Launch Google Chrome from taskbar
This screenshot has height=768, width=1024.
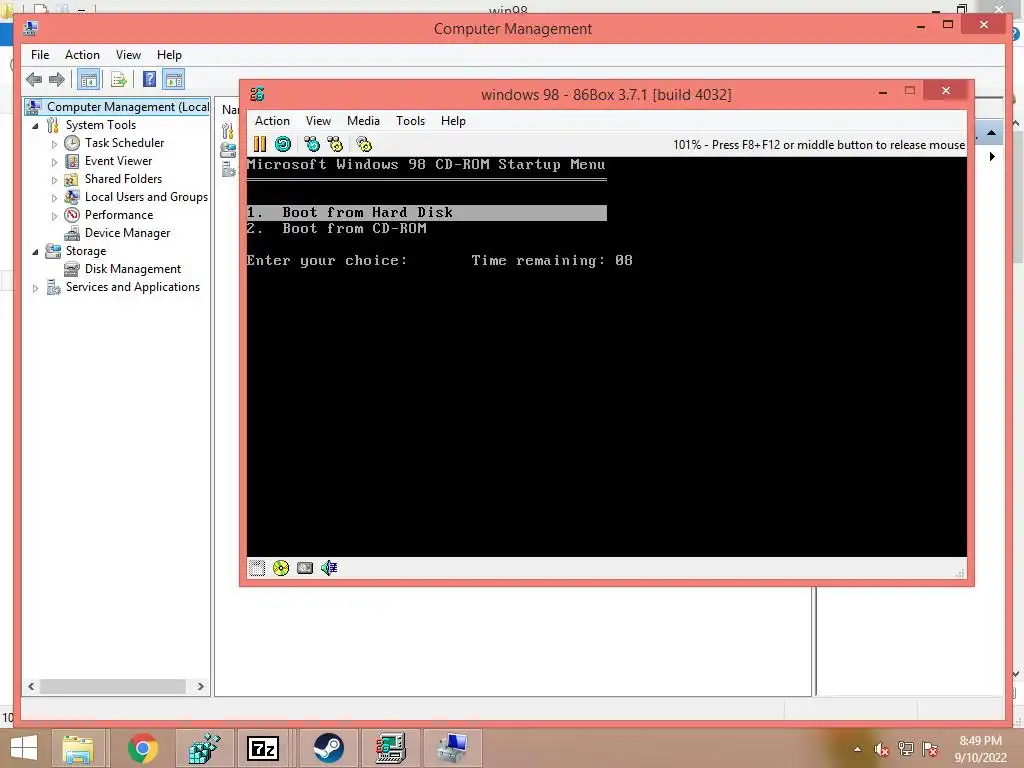142,748
